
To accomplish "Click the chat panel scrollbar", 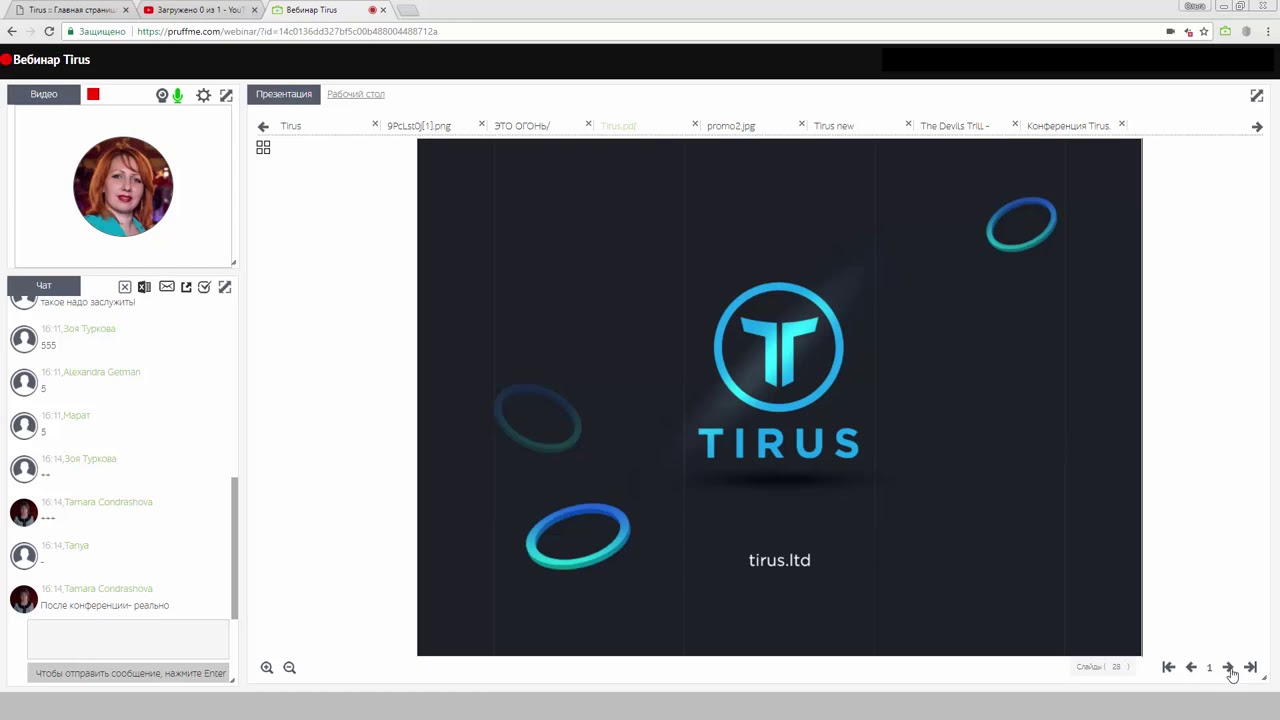I will [x=235, y=548].
